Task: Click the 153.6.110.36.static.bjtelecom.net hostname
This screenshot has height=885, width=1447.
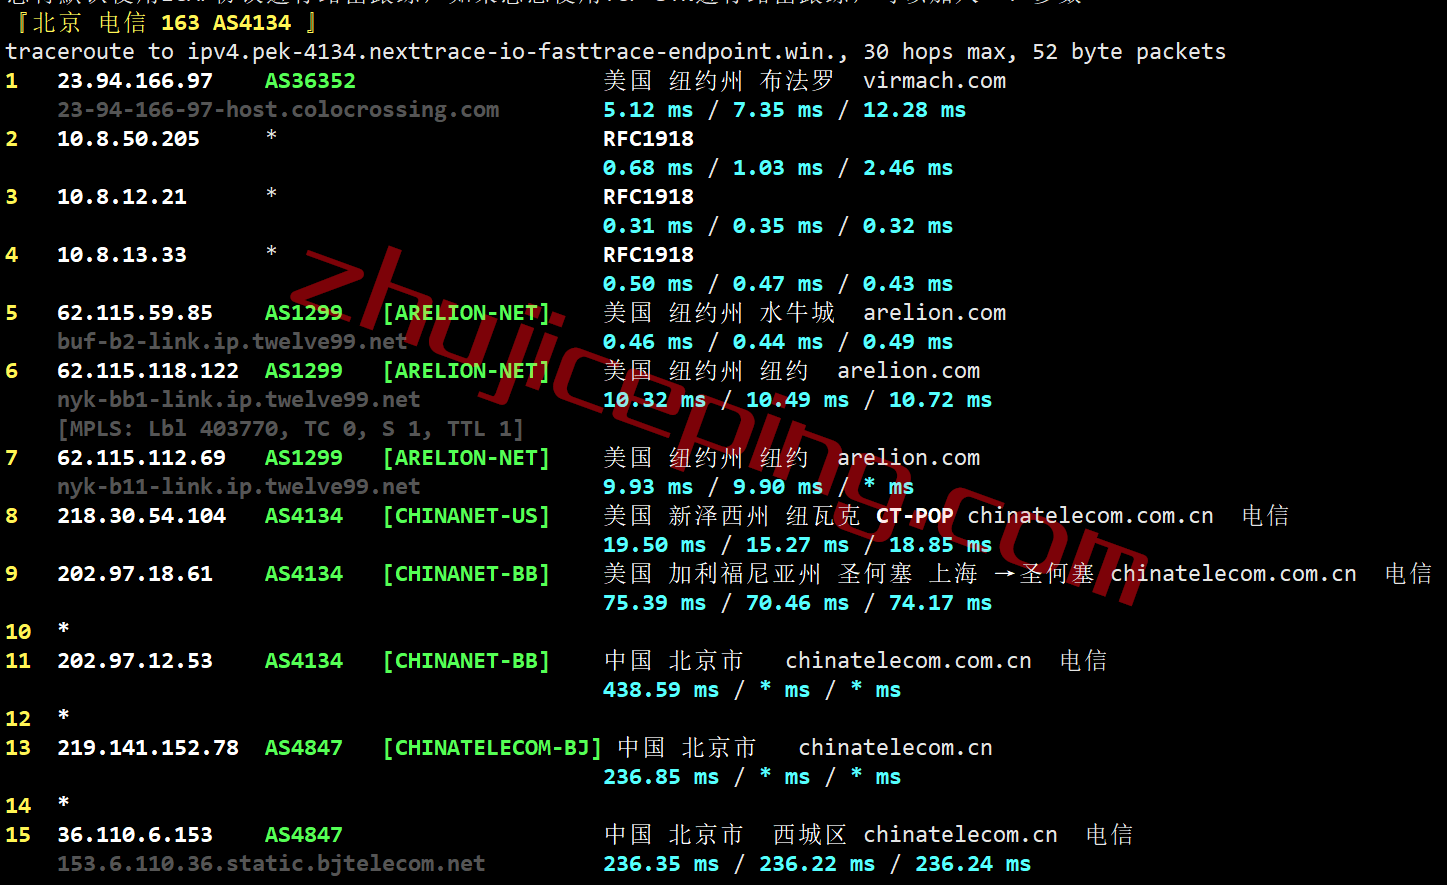Action: pos(271,864)
